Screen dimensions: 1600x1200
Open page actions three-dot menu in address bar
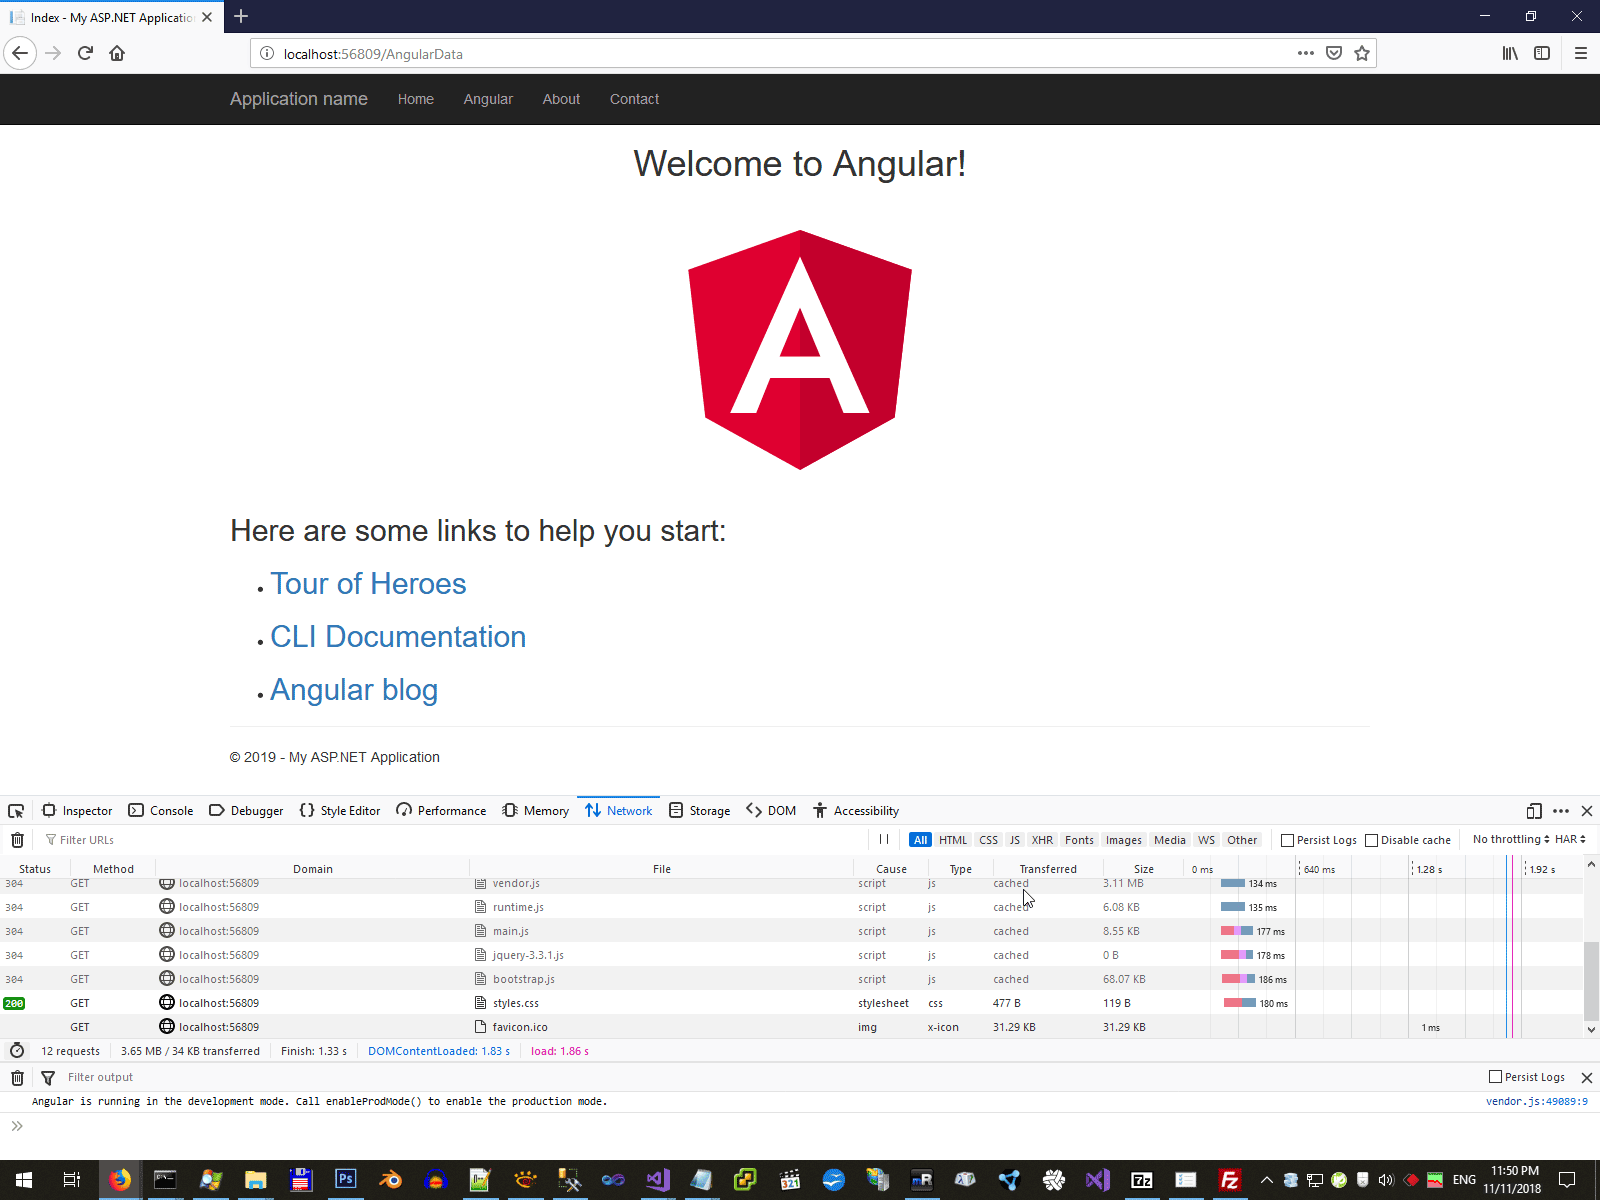pyautogui.click(x=1306, y=53)
